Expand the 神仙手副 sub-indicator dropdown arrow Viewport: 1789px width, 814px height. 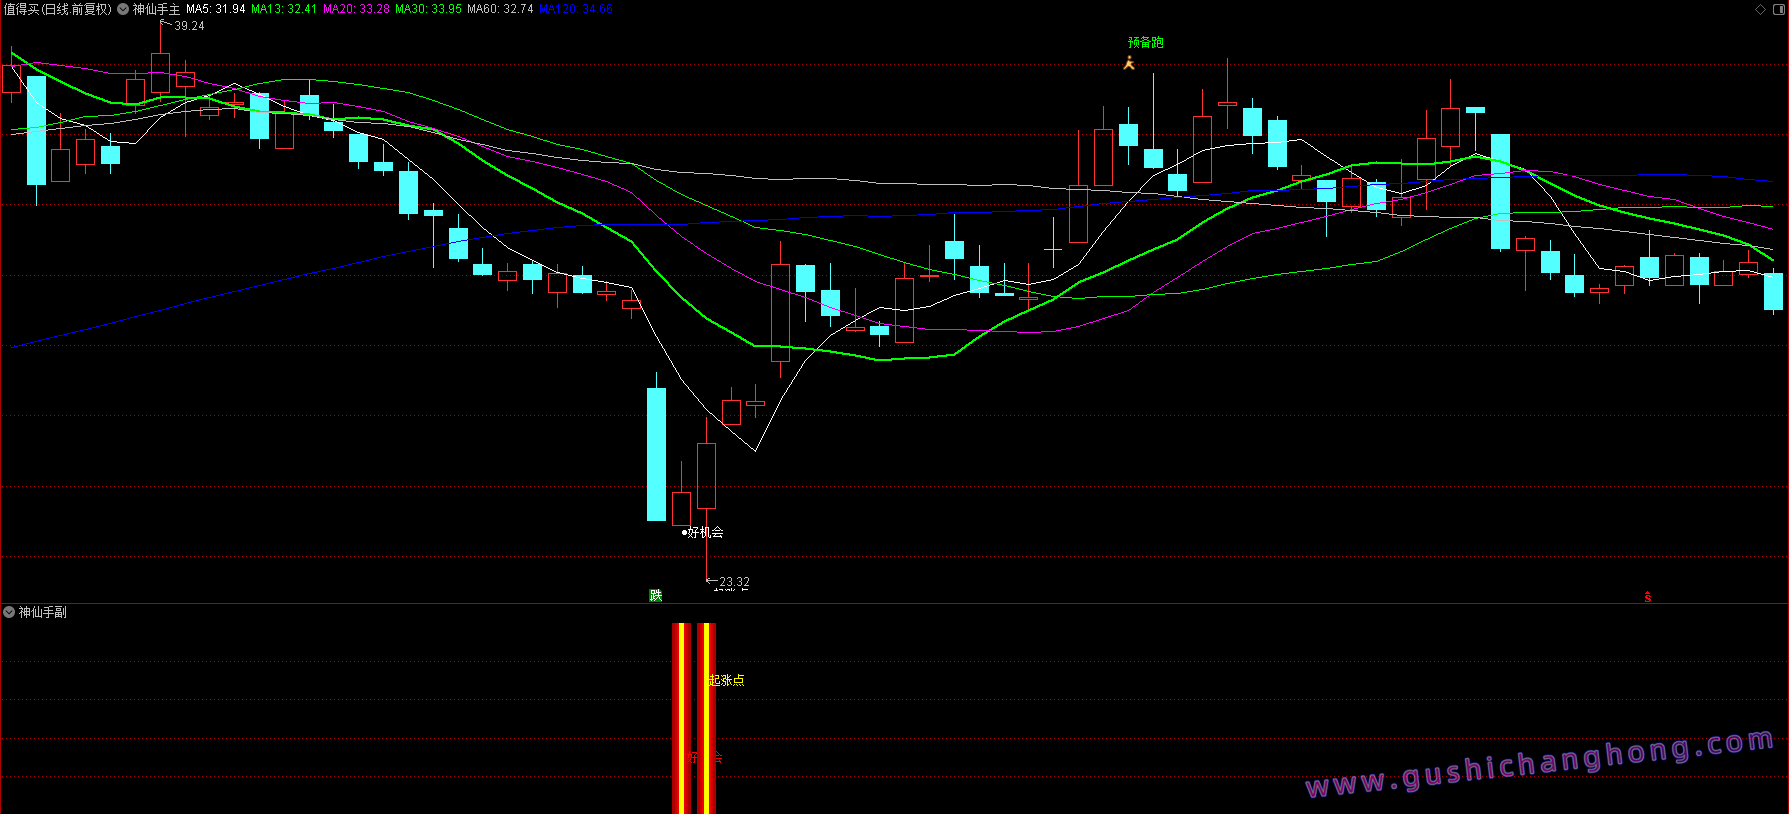[x=9, y=612]
